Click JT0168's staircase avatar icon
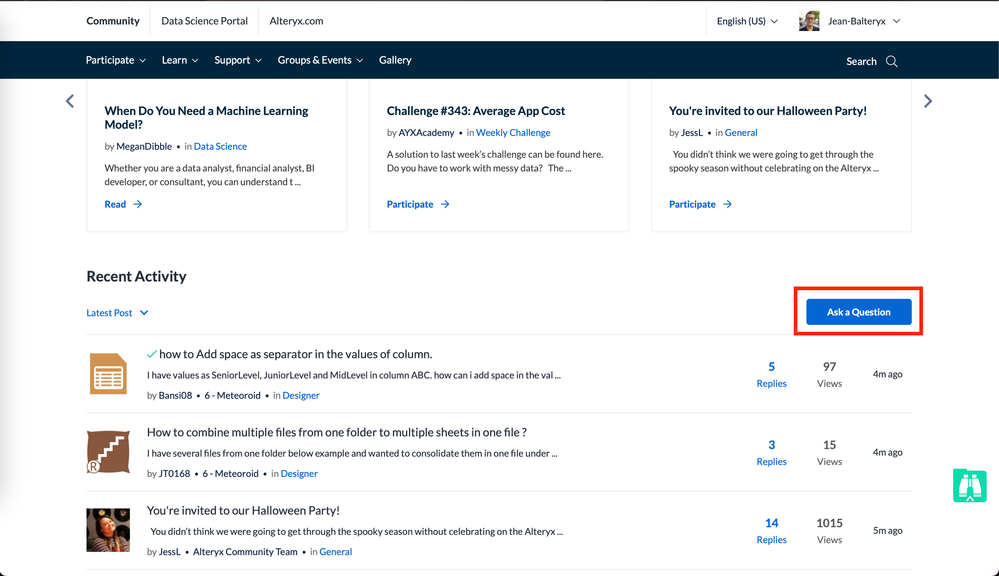 [108, 452]
